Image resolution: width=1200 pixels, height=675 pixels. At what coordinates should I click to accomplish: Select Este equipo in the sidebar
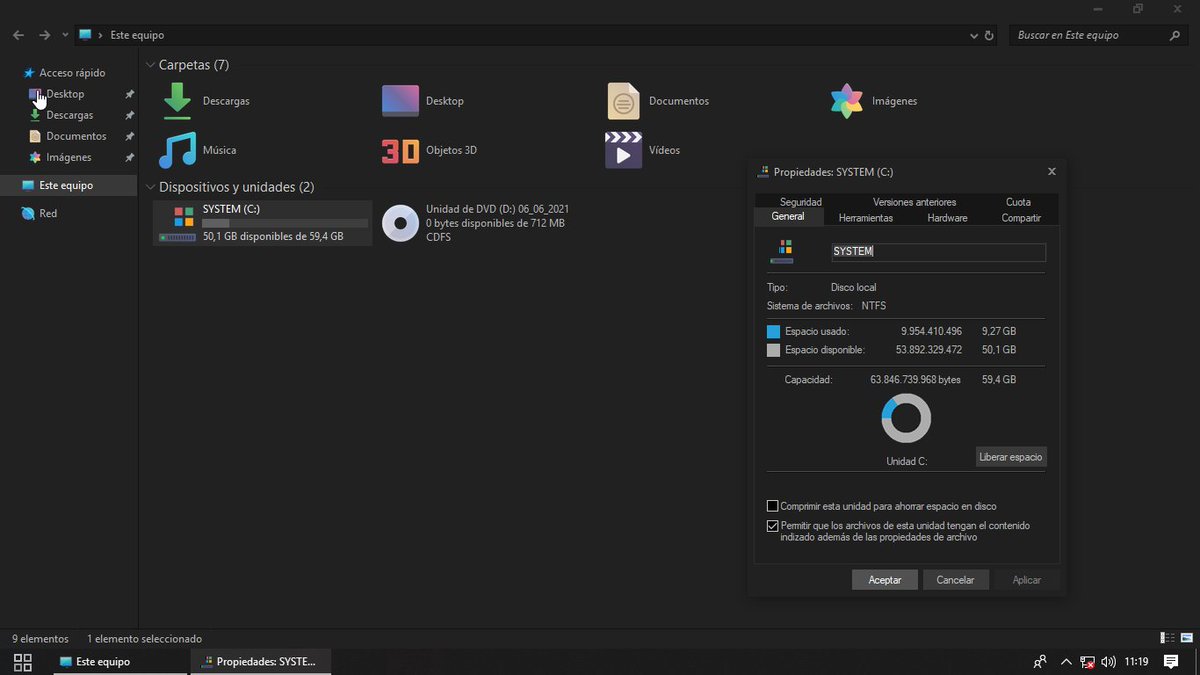[68, 185]
